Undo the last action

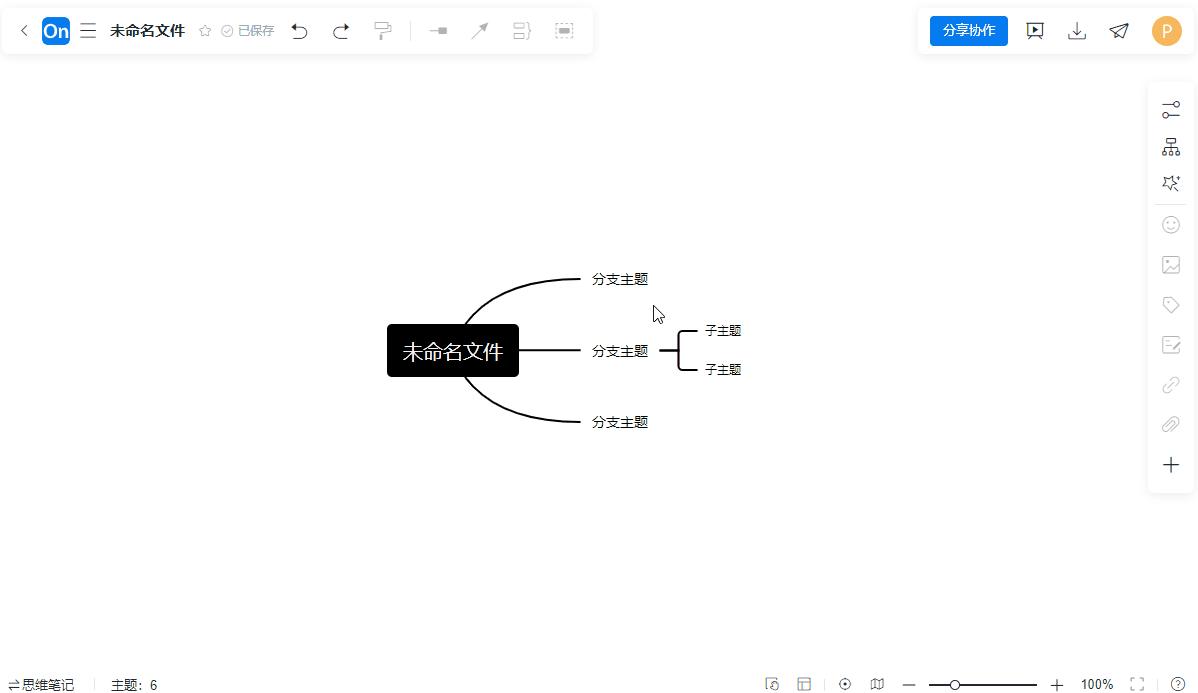pos(299,31)
